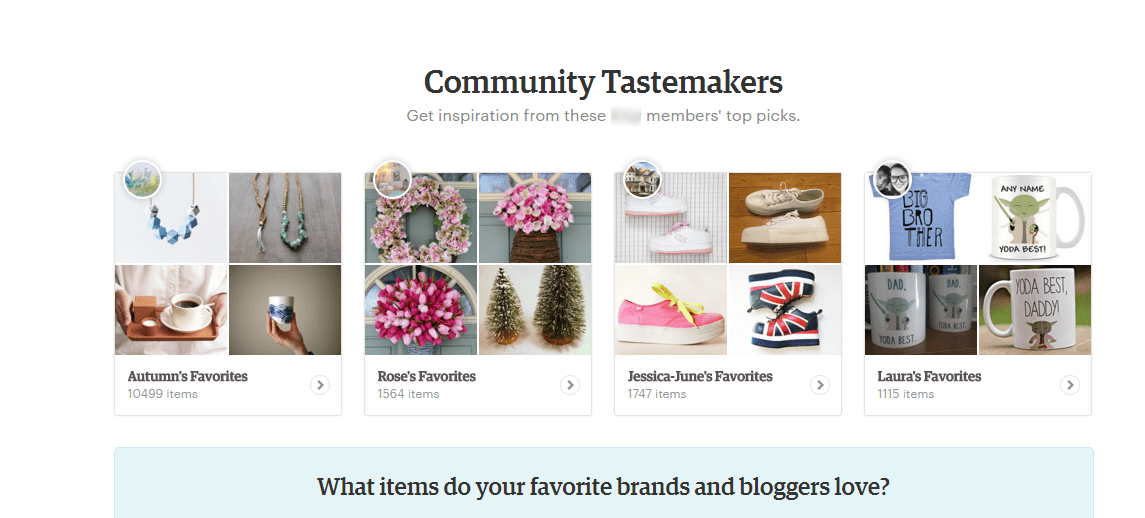Screen dimensions: 1145x518
Task: Click the arrow next to Autumn's Favorites
Action: click(320, 384)
